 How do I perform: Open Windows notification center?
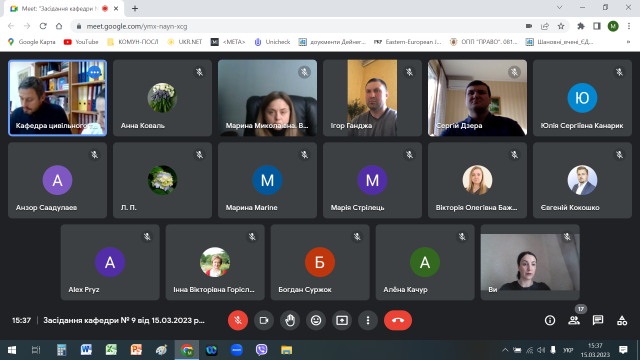click(623, 350)
